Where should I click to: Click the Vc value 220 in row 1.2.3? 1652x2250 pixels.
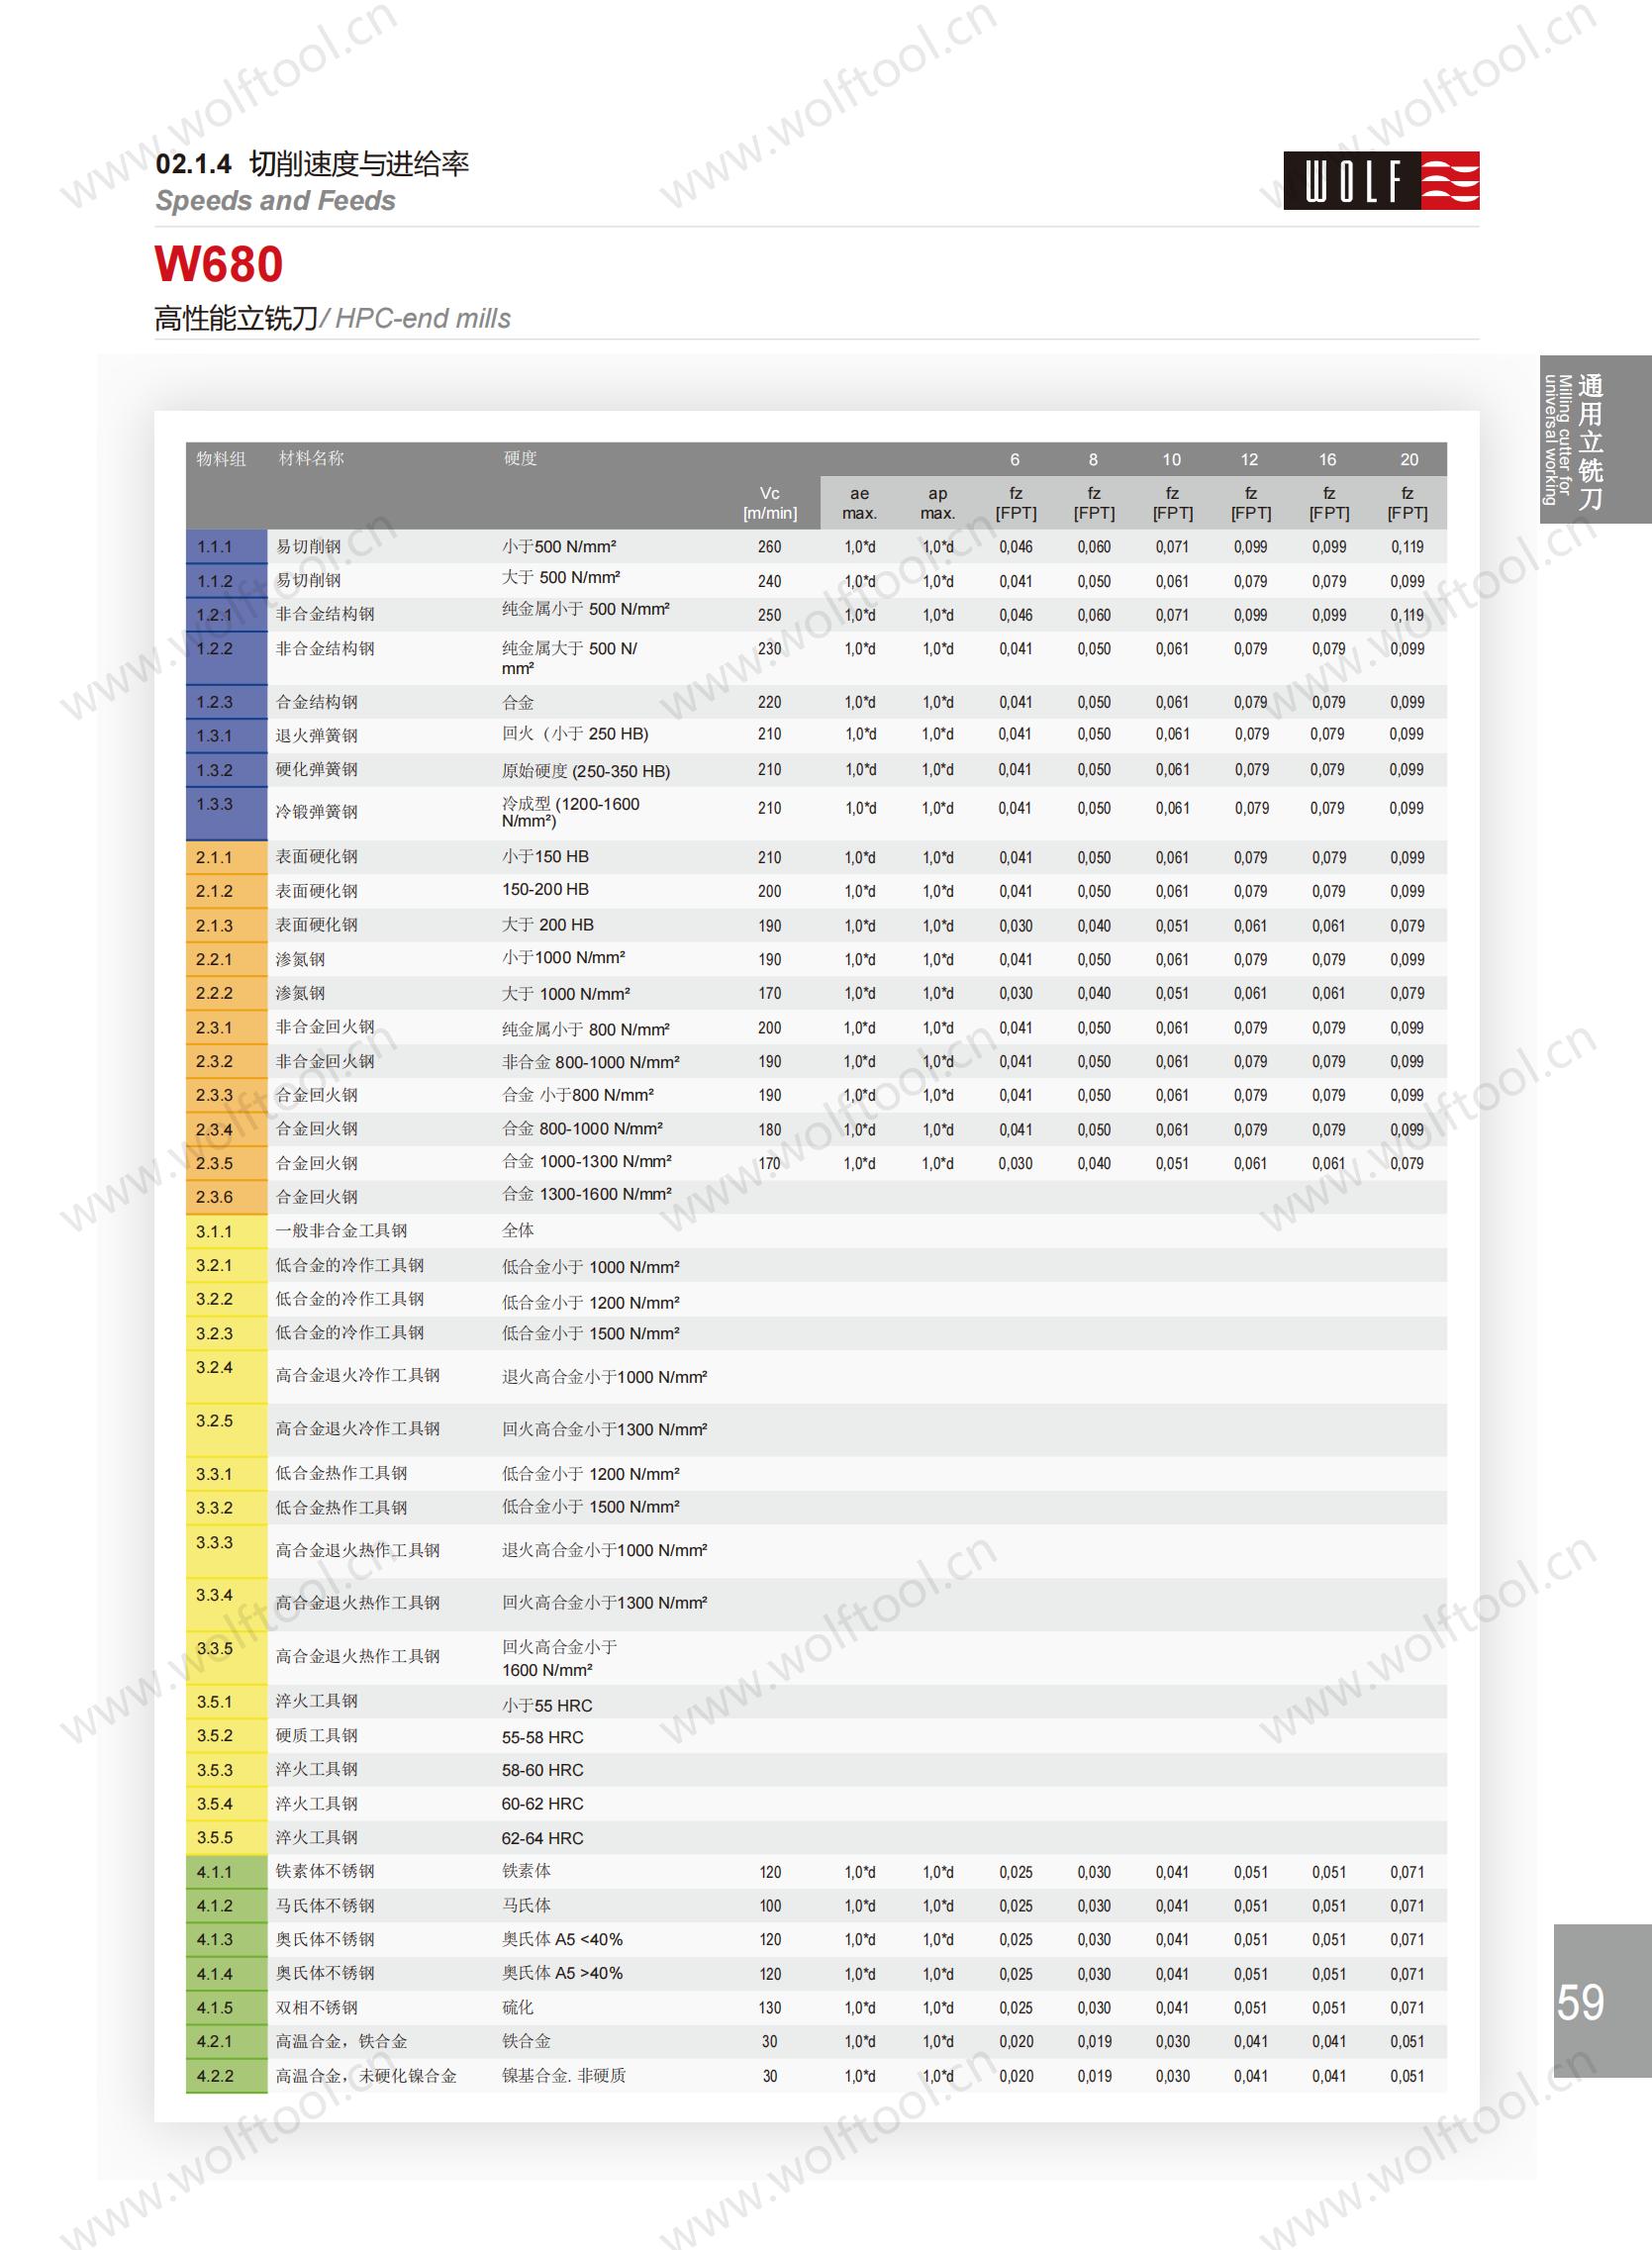click(770, 703)
